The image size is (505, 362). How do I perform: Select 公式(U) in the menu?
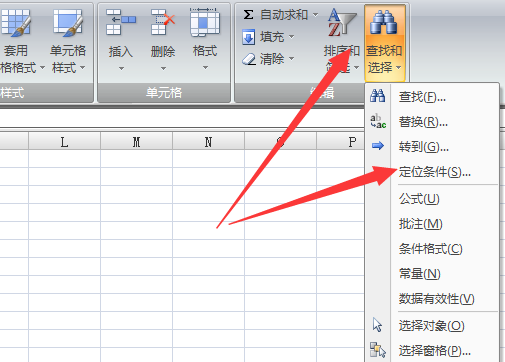432,199
